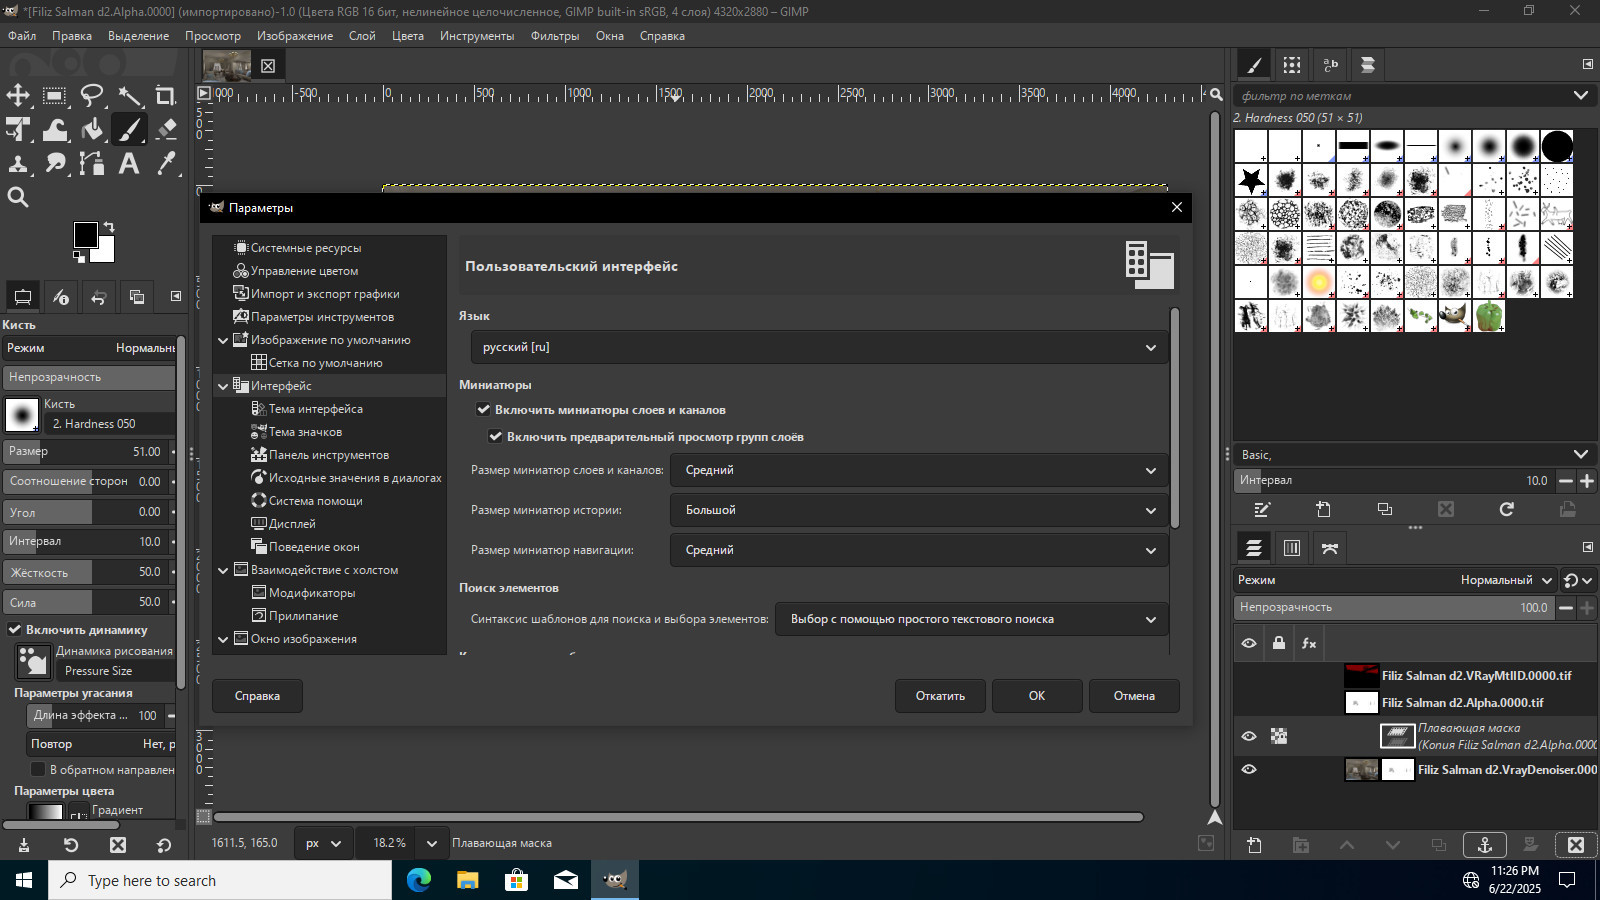The image size is (1600, 900).
Task: Click the foreground black color swatch
Action: (85, 235)
